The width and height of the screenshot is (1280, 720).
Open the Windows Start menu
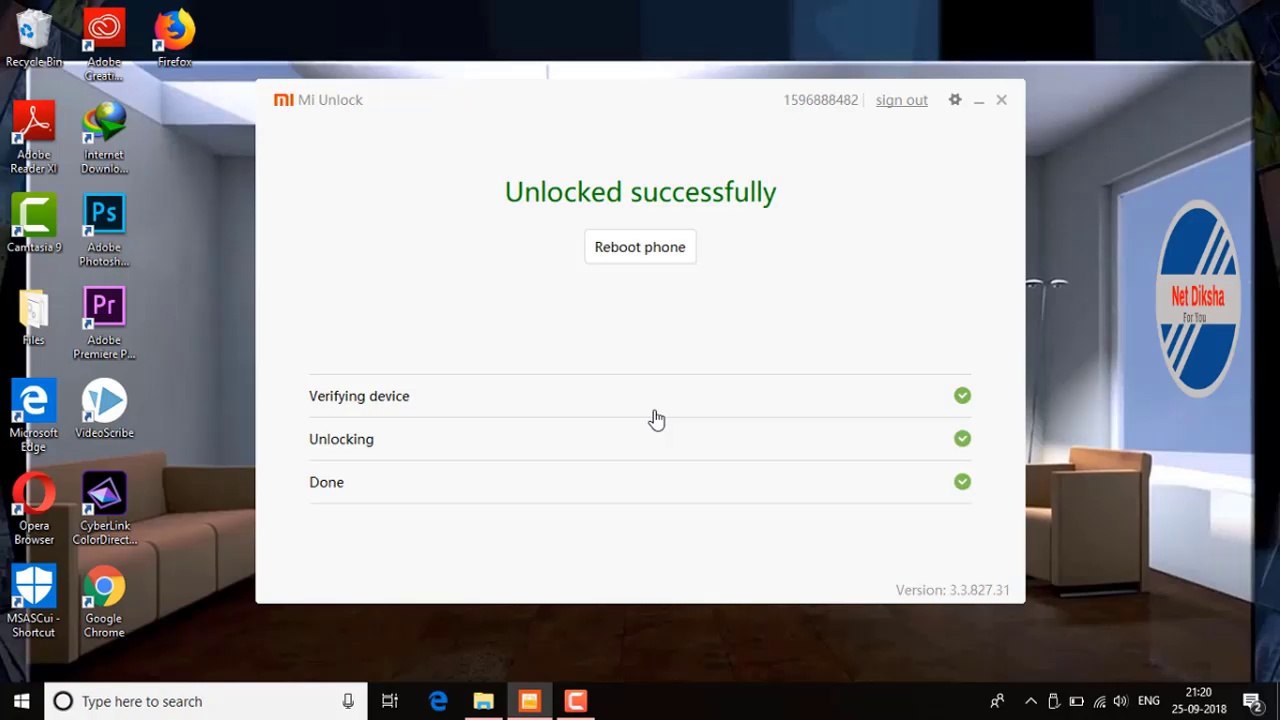tap(22, 701)
